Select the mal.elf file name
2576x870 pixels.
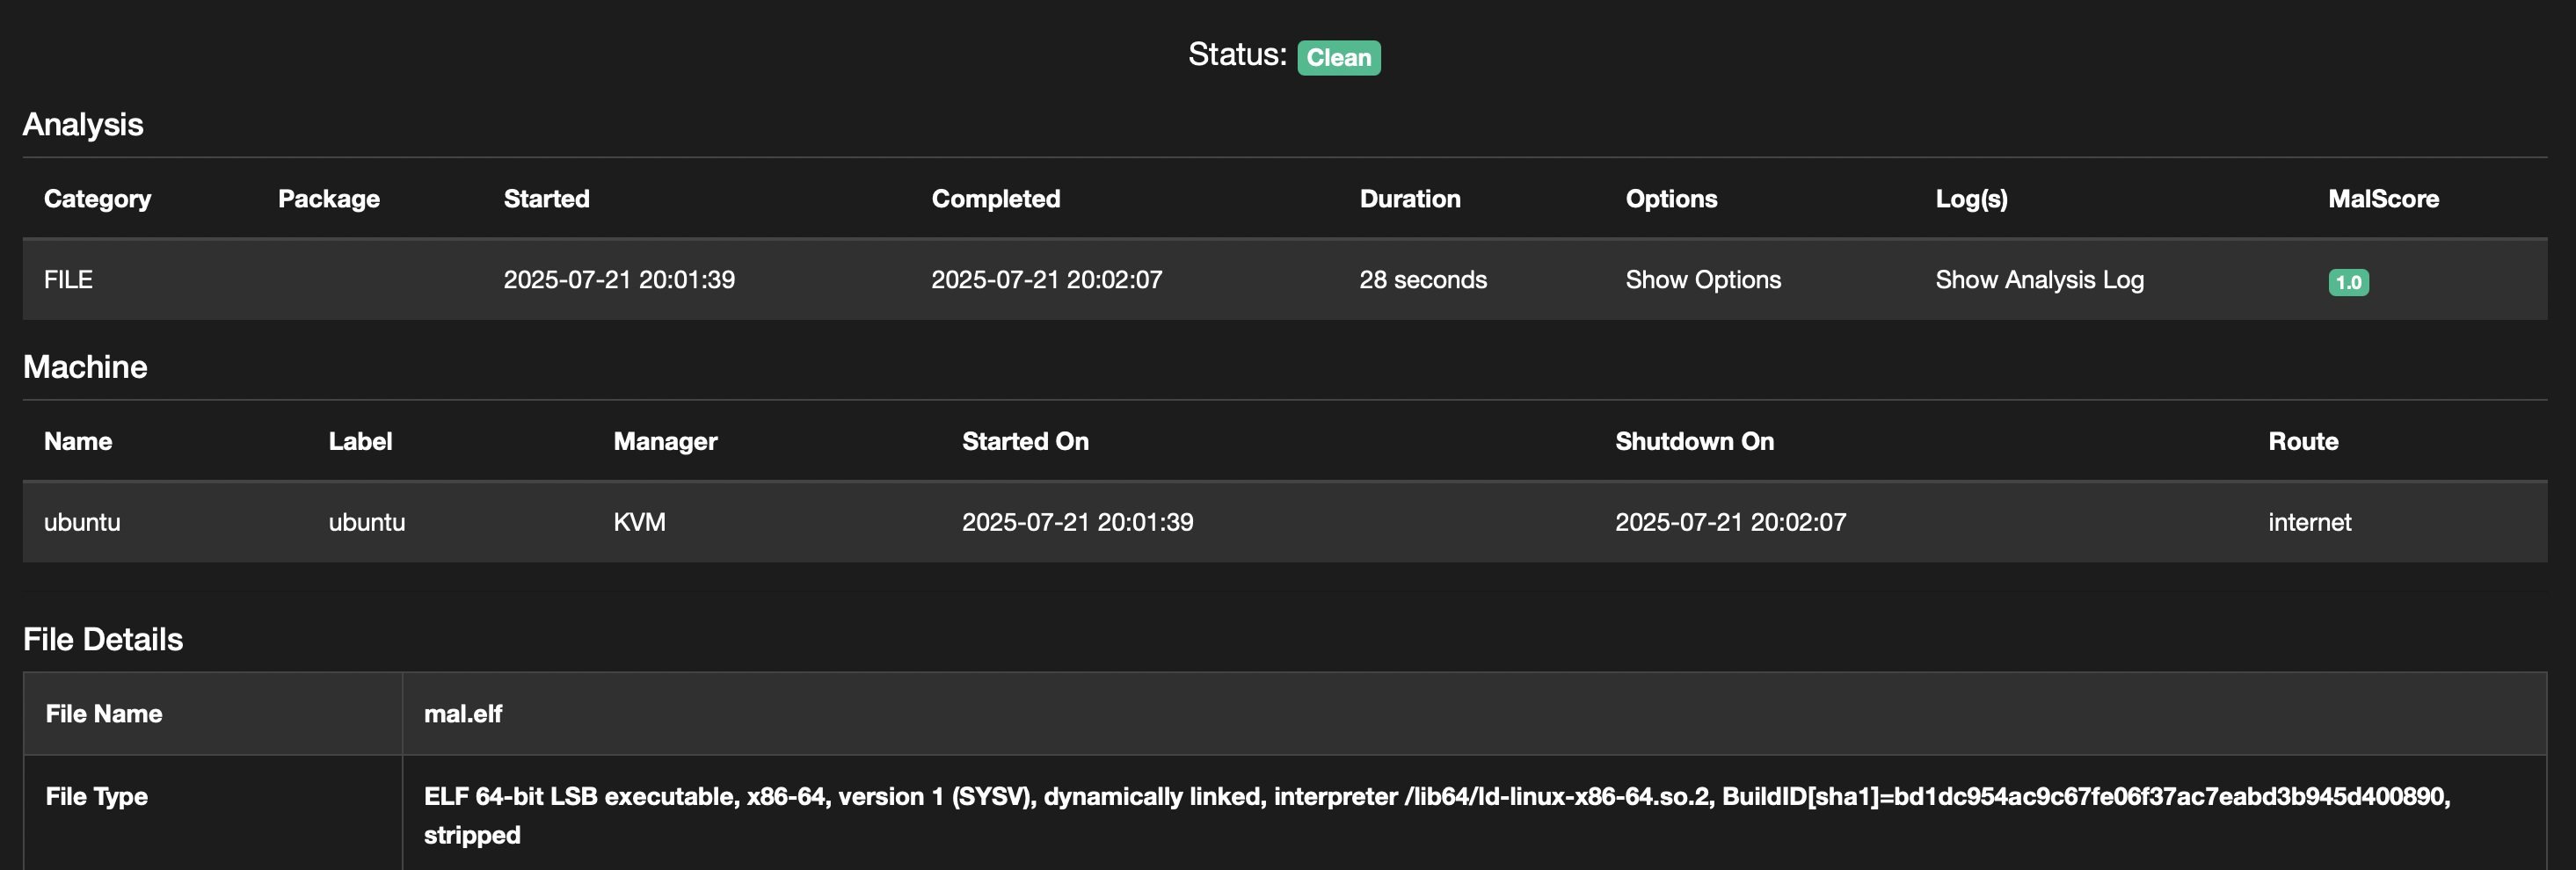[462, 714]
